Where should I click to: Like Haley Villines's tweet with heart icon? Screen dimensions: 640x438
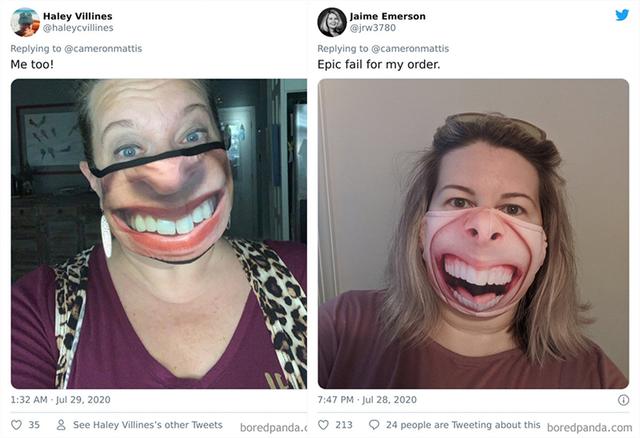(17, 425)
